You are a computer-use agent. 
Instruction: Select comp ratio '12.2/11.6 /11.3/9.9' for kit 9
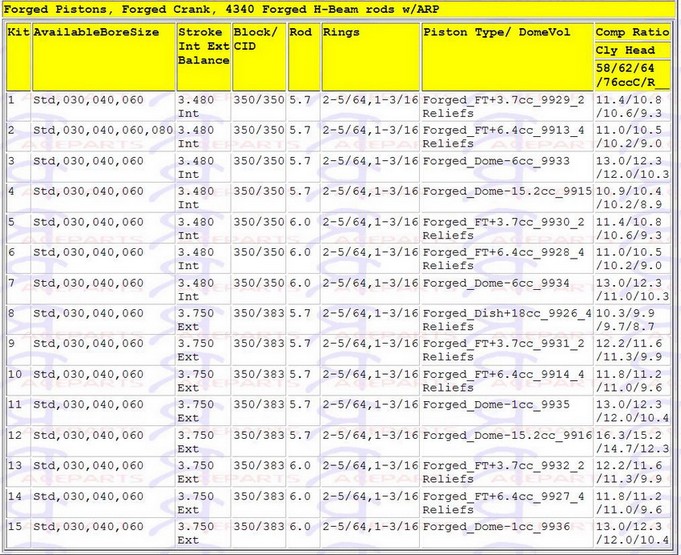pyautogui.click(x=632, y=350)
